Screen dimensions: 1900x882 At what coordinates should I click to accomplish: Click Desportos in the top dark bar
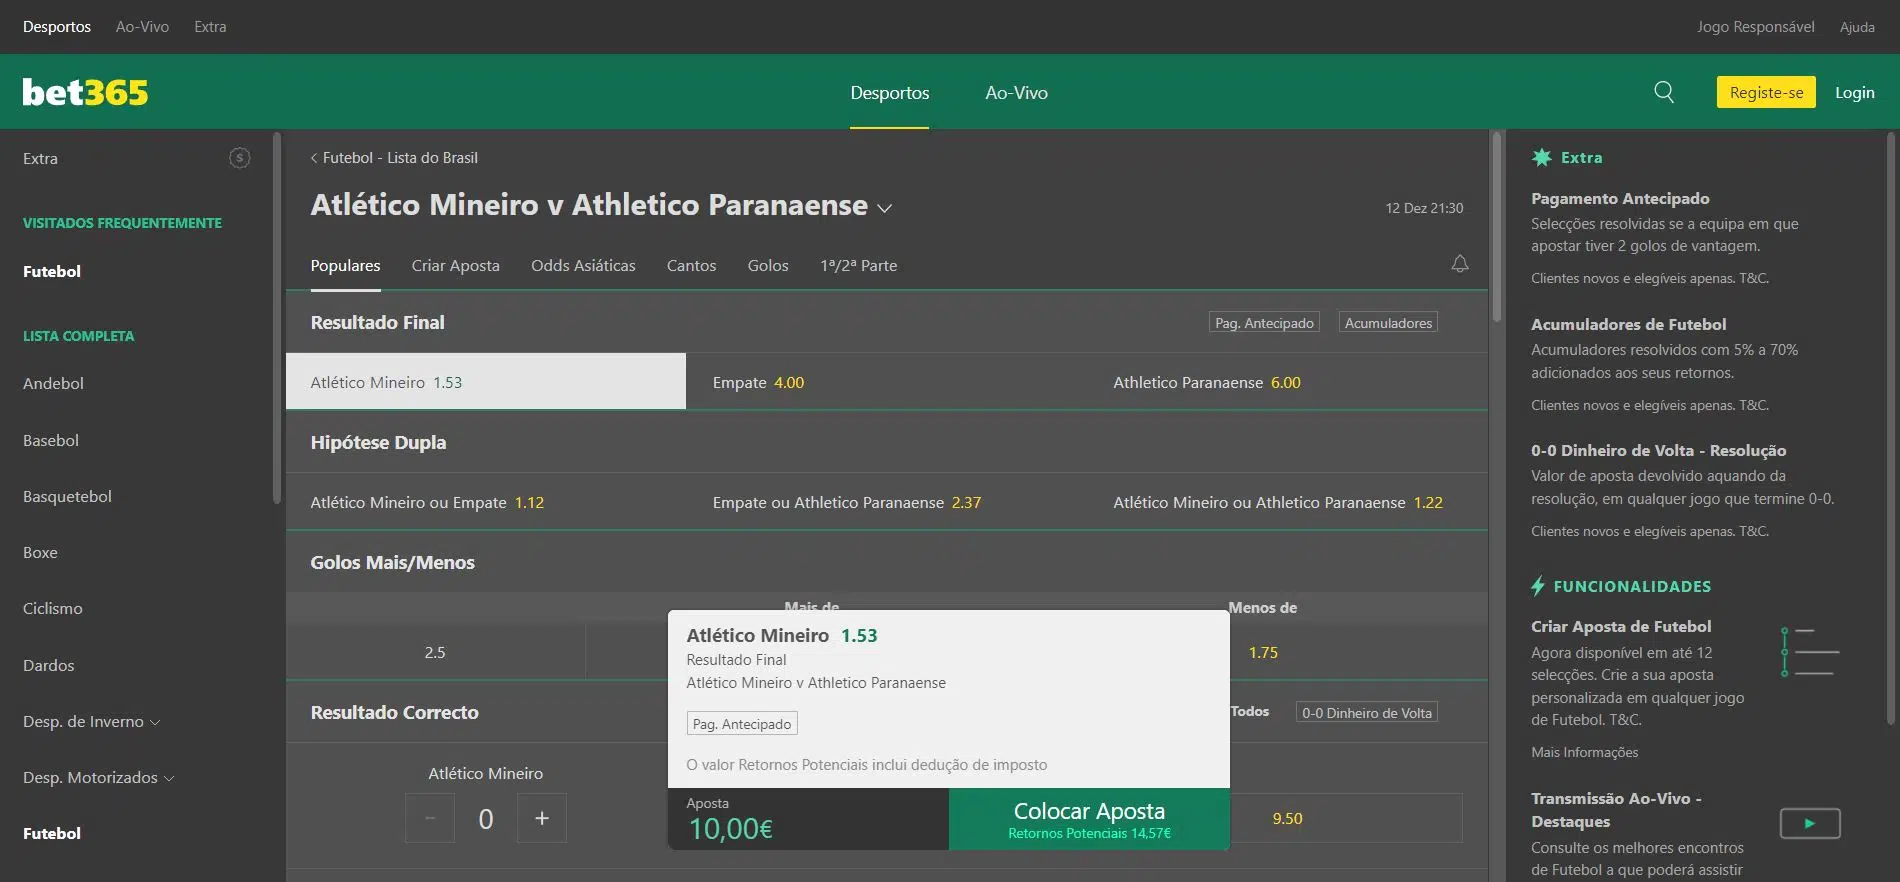(x=57, y=27)
